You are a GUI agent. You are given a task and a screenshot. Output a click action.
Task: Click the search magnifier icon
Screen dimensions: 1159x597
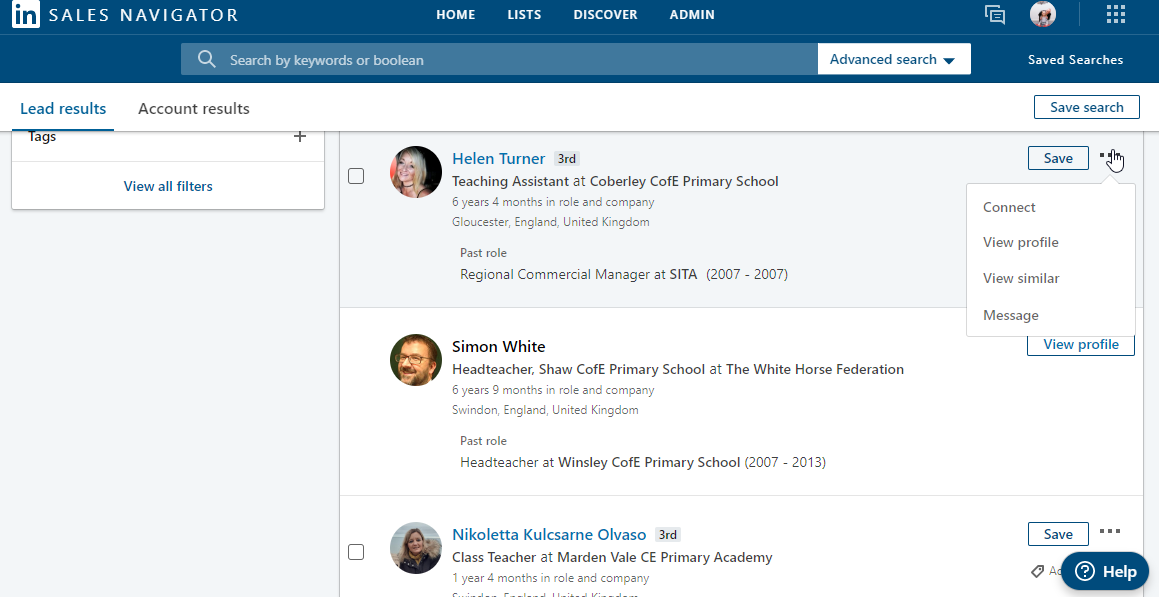click(x=207, y=60)
